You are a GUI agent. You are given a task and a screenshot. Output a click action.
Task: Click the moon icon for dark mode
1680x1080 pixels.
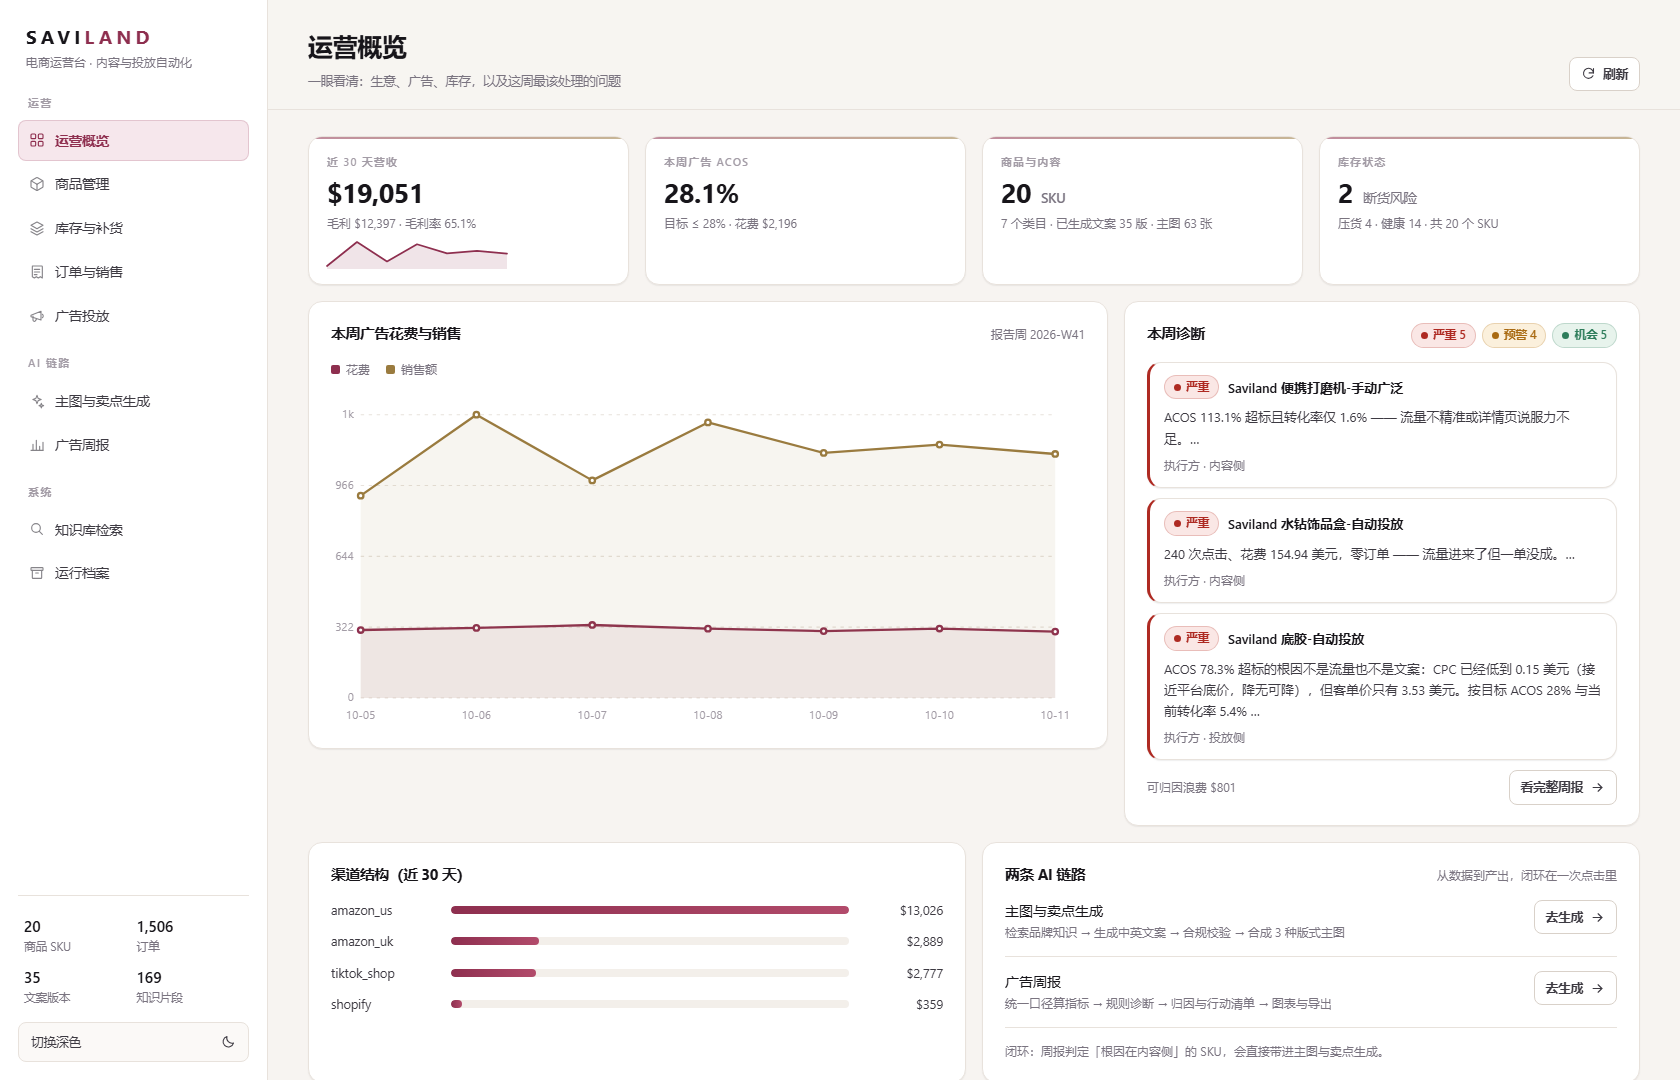coord(228,1042)
